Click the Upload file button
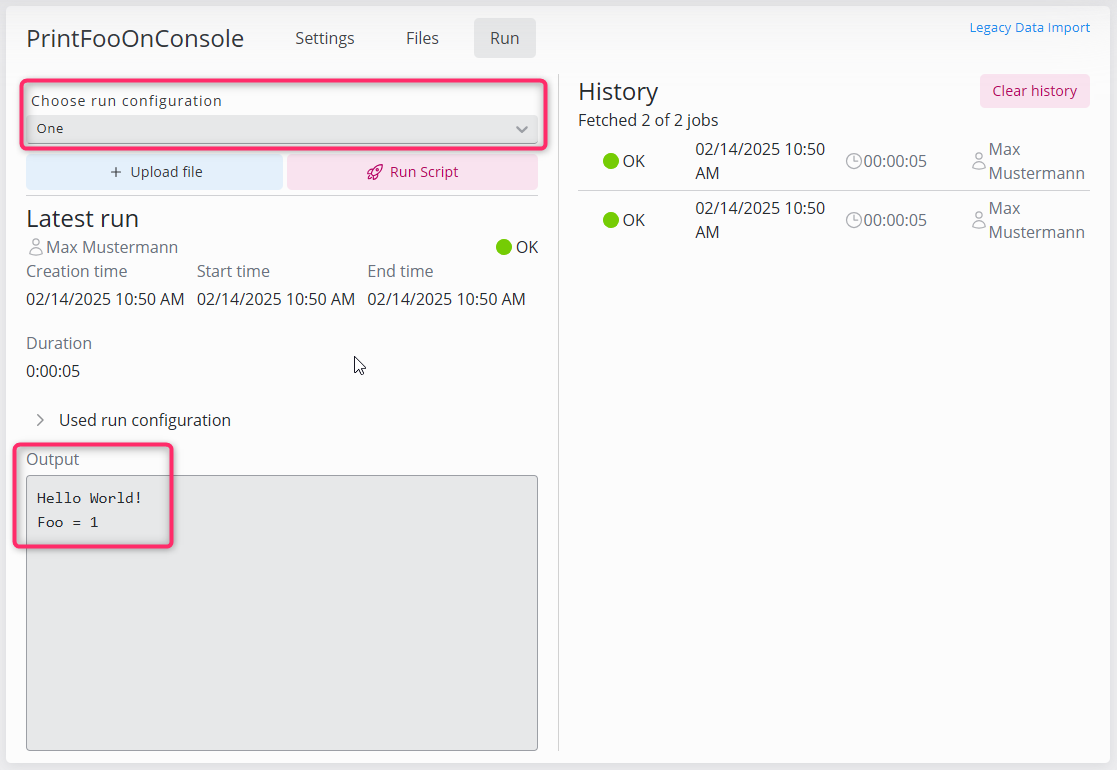This screenshot has width=1117, height=770. point(155,172)
